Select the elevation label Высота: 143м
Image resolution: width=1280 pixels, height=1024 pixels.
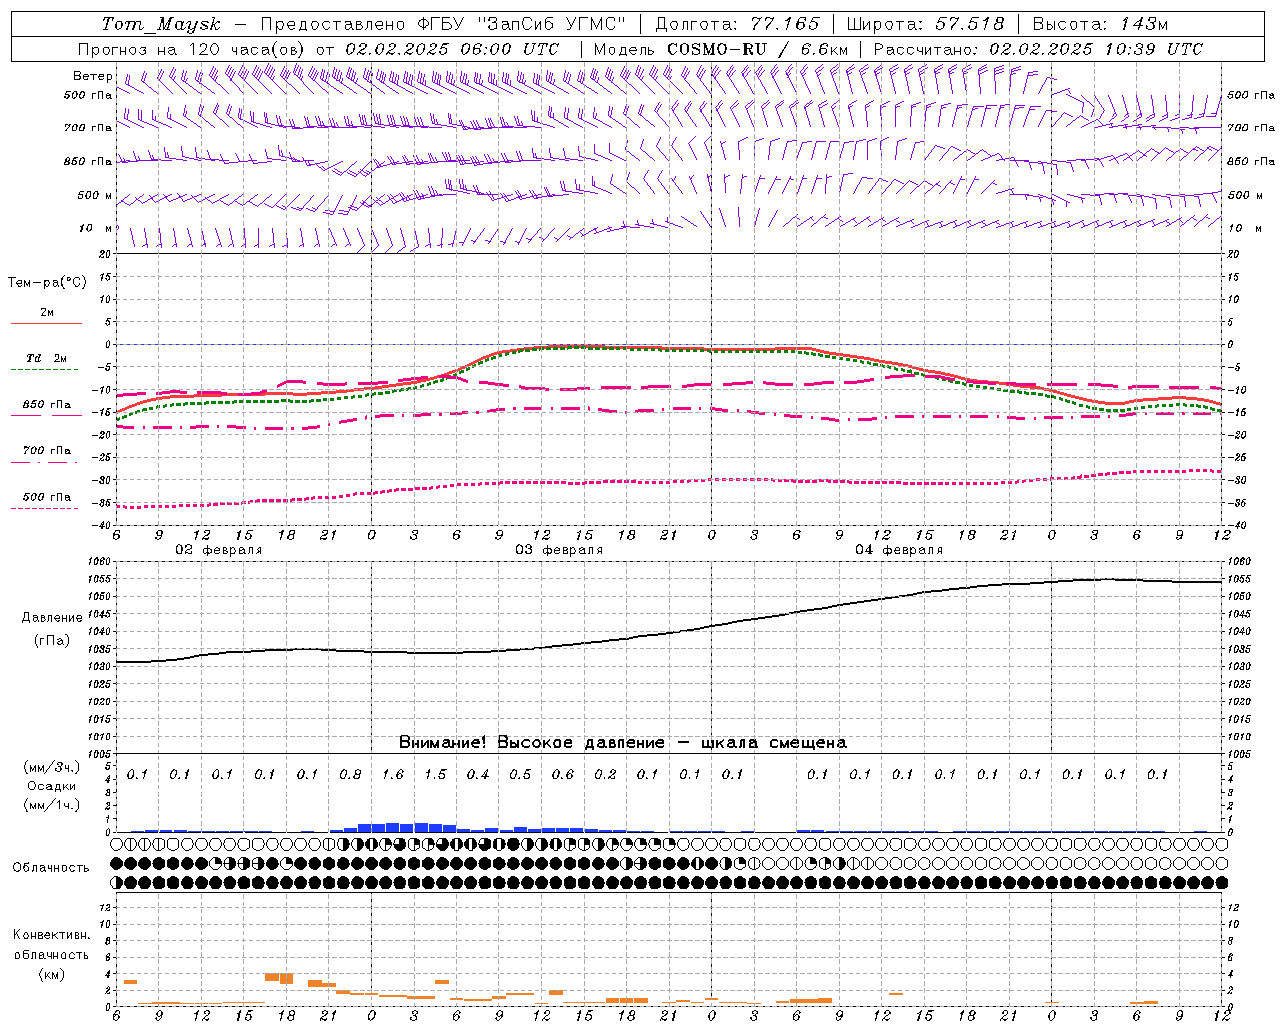[x=1100, y=24]
